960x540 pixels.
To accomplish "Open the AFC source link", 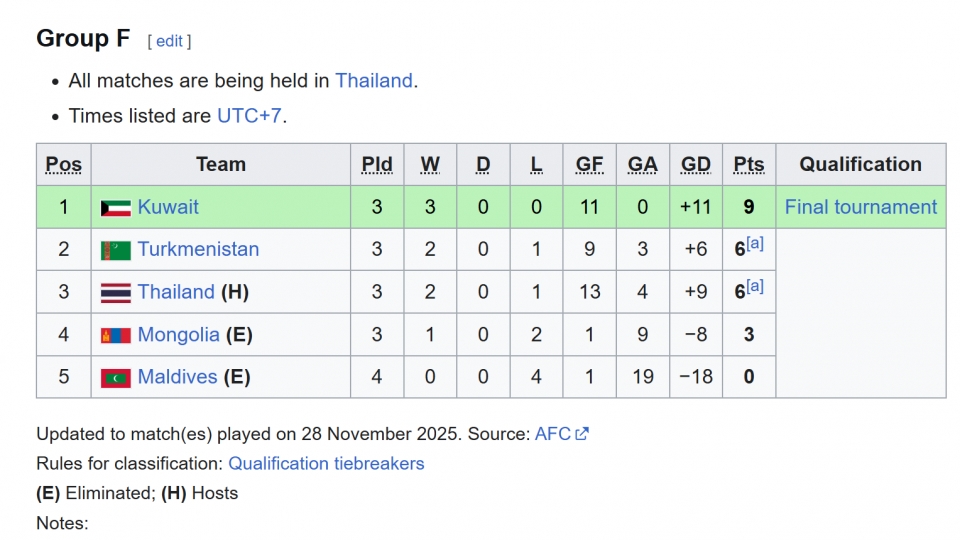I will [552, 434].
